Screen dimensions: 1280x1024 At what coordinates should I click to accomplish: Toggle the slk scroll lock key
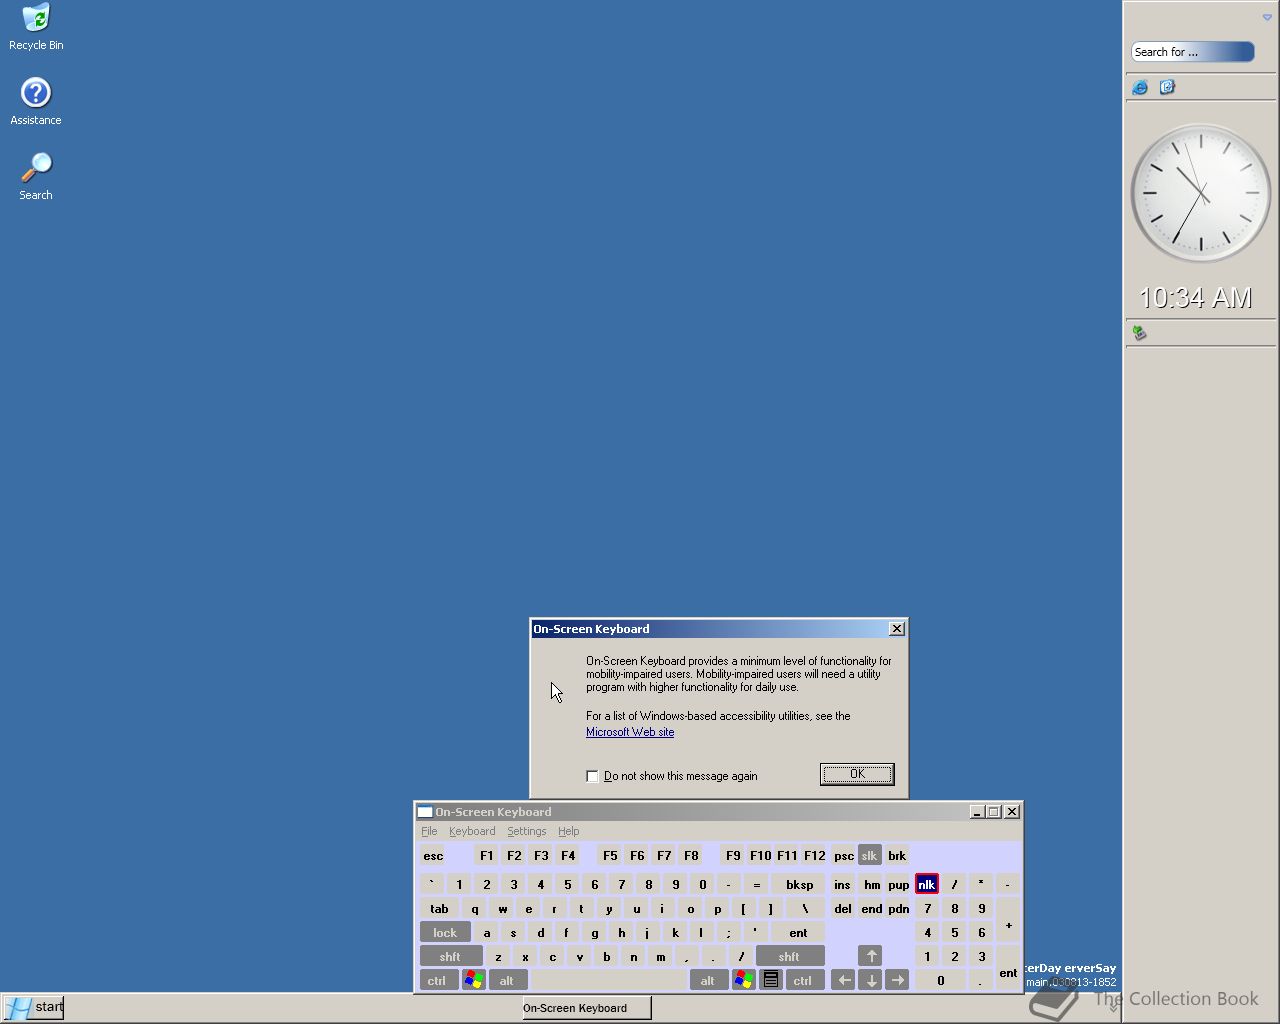(869, 855)
